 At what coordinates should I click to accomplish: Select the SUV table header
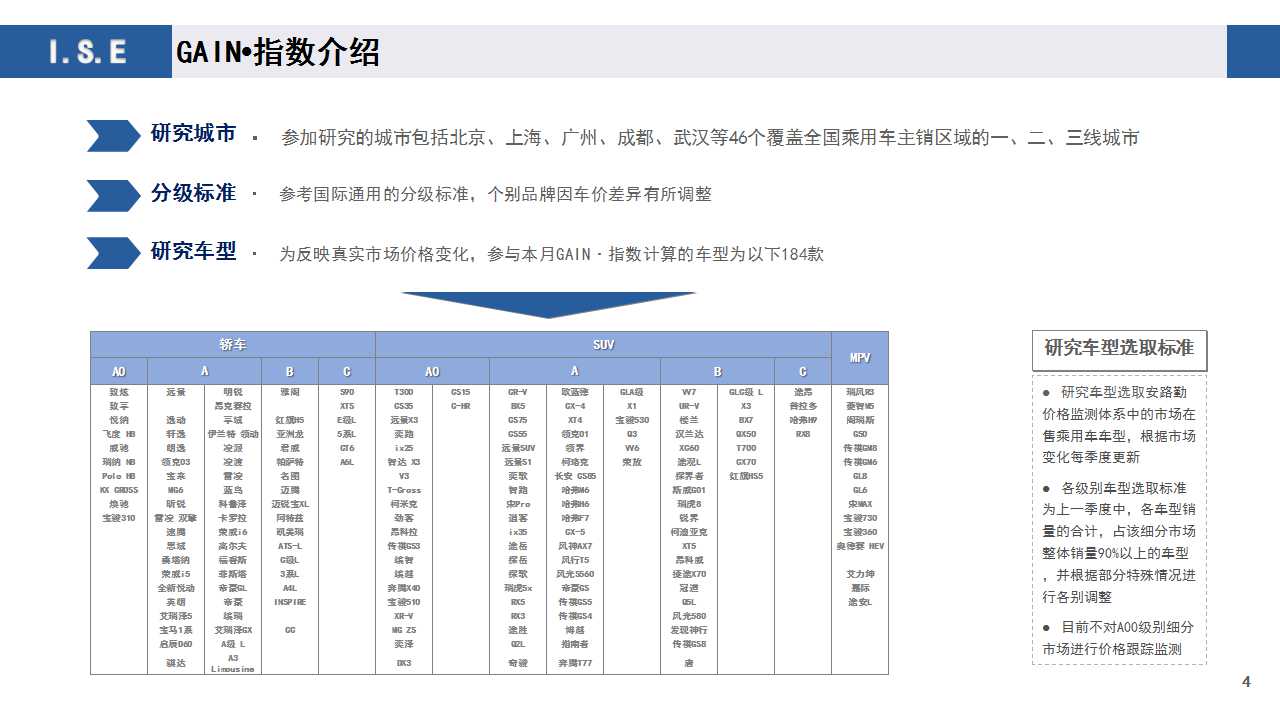[603, 345]
